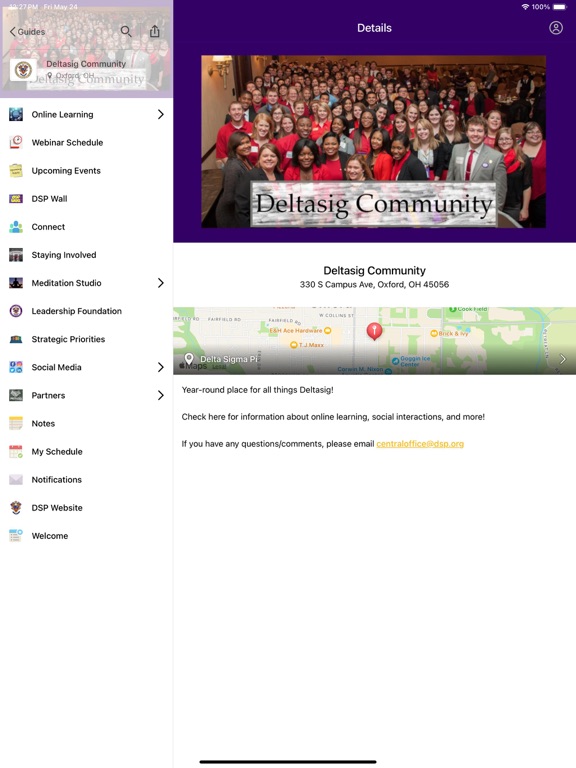
Task: Tap the Deltasig Community guide name in header
Action: pos(86,64)
